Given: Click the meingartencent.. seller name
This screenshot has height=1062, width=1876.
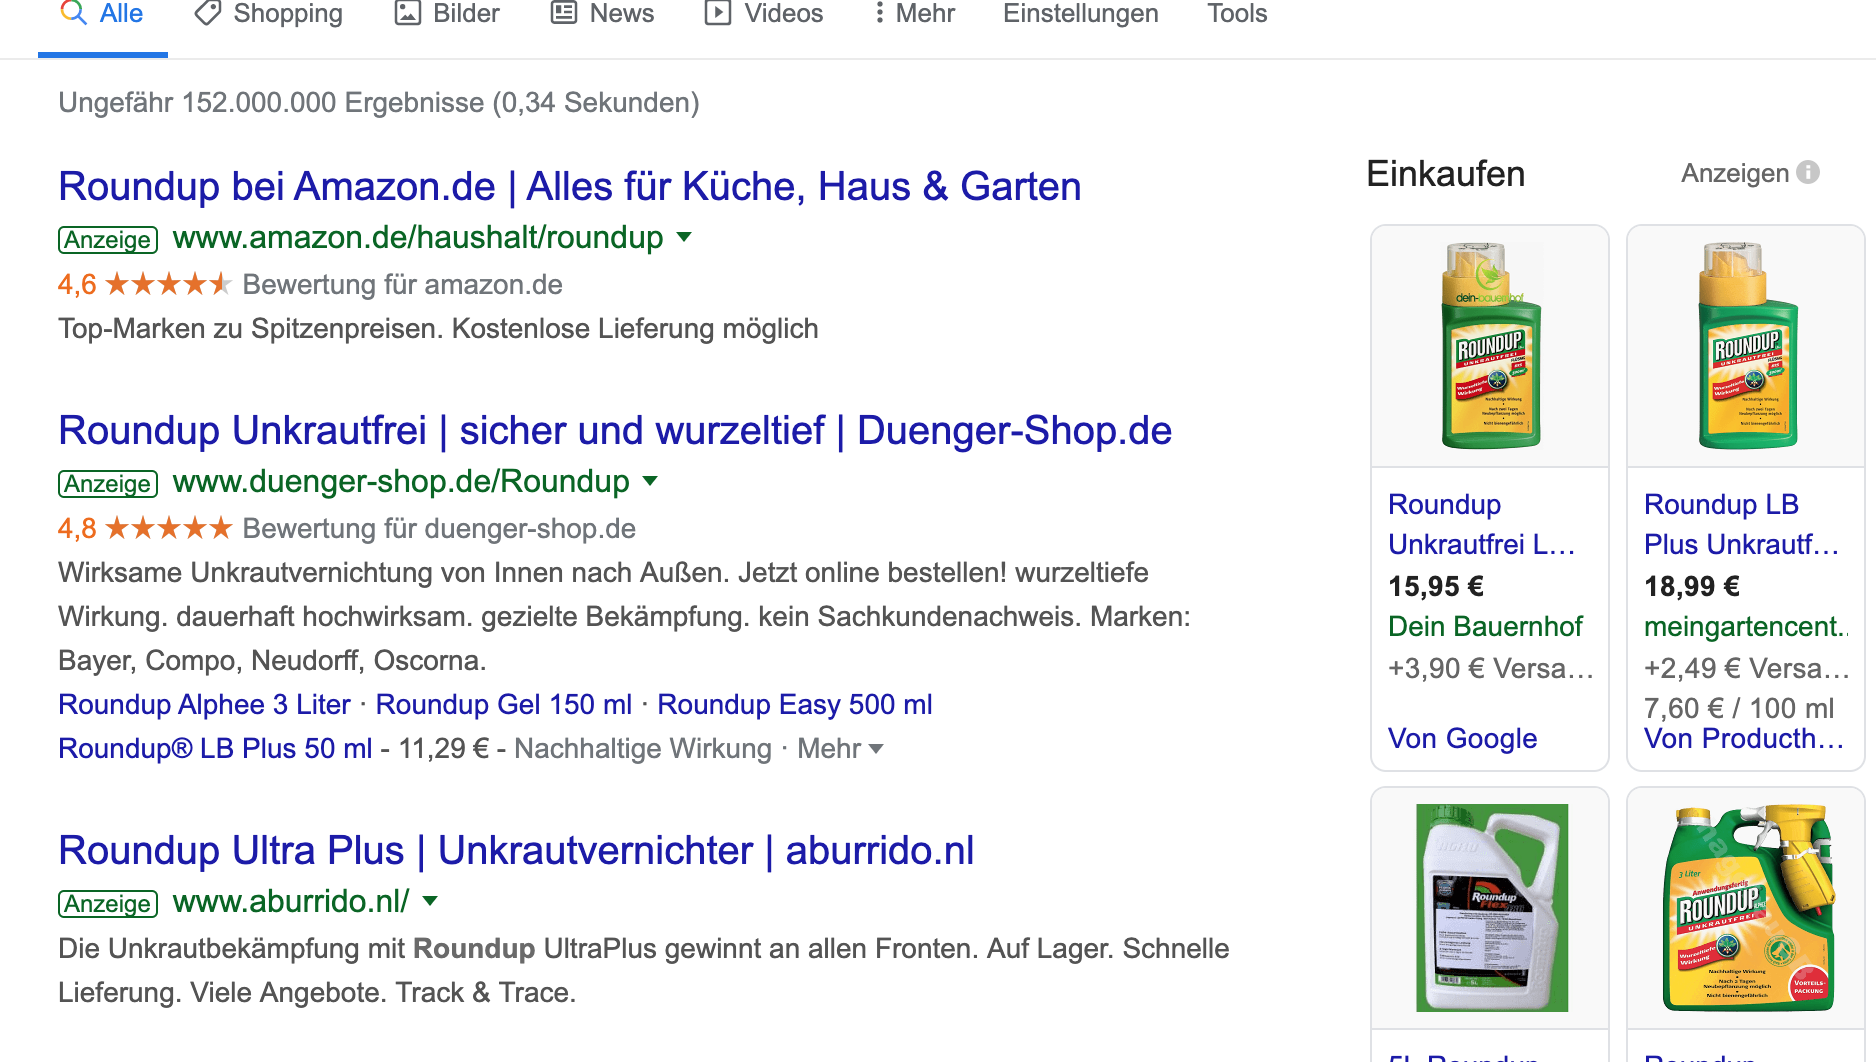Looking at the screenshot, I should (x=1746, y=627).
